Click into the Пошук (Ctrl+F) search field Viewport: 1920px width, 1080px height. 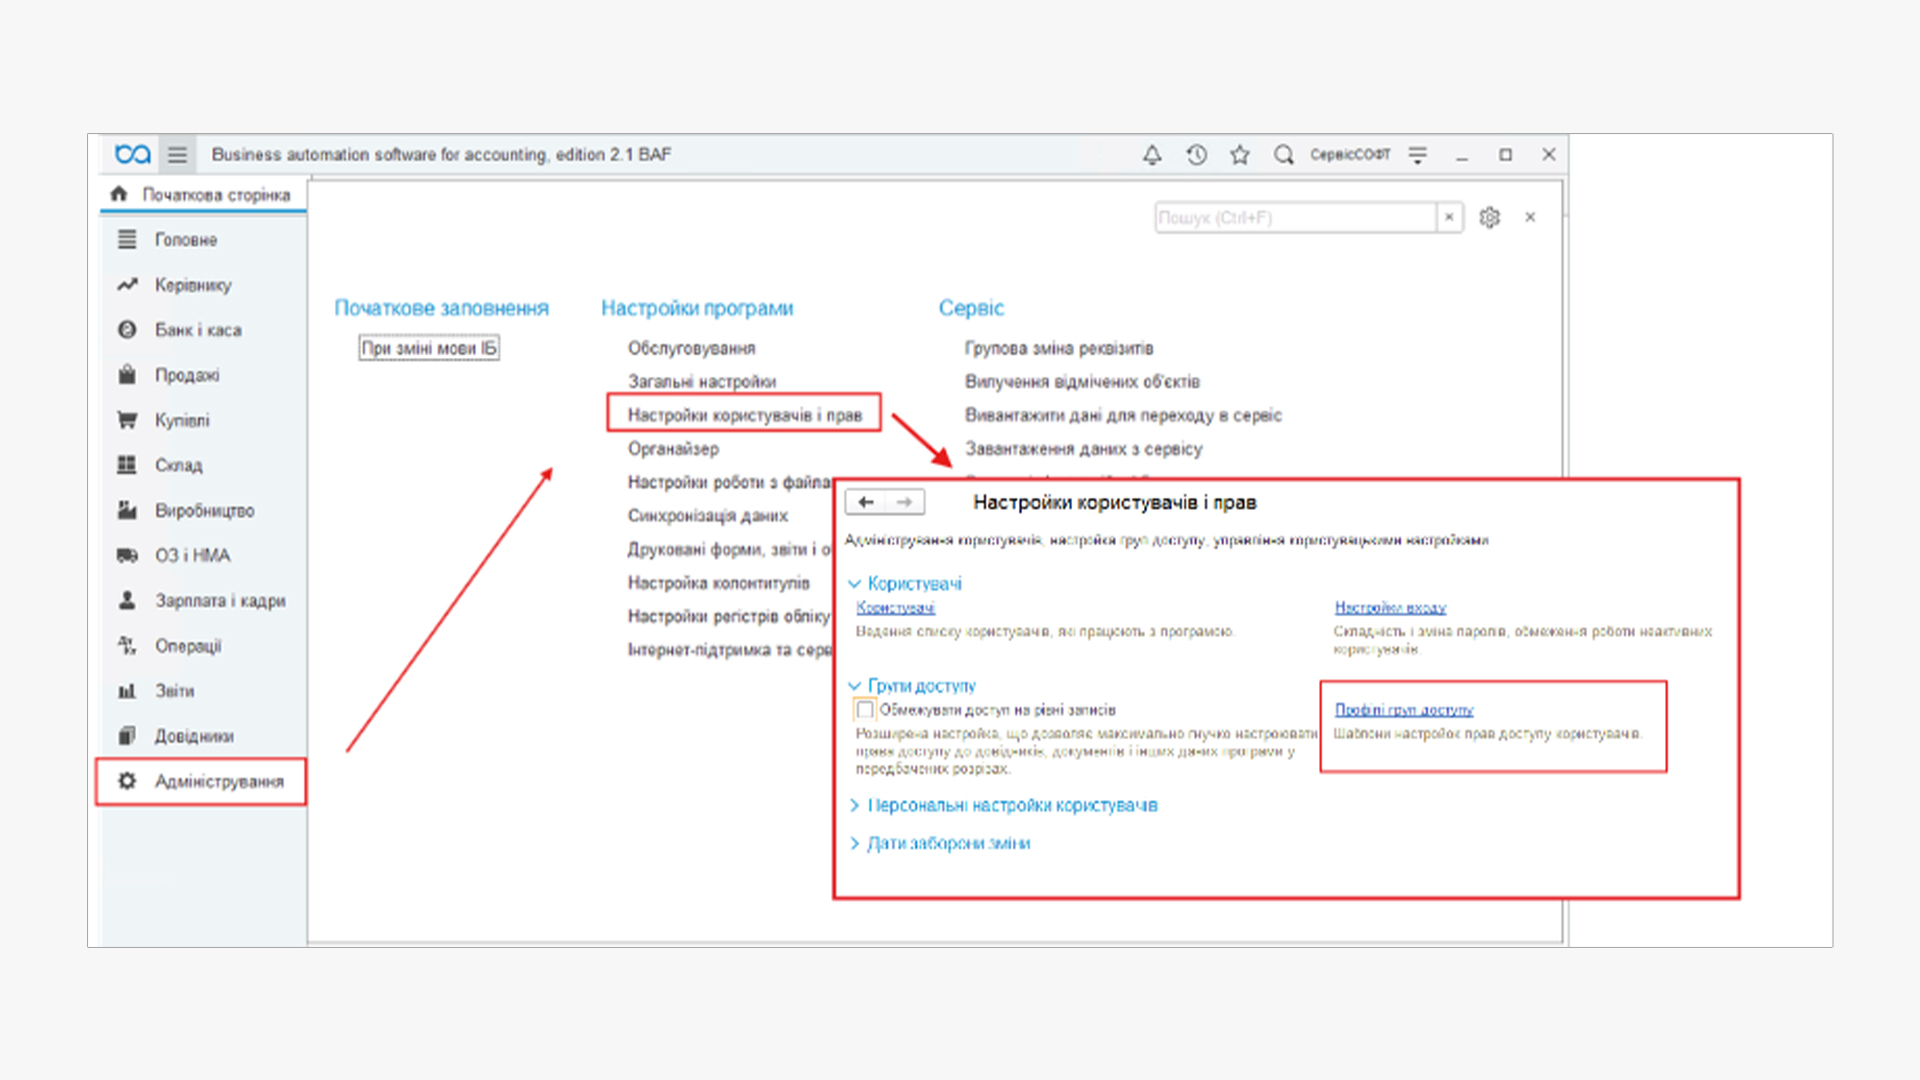point(1295,217)
